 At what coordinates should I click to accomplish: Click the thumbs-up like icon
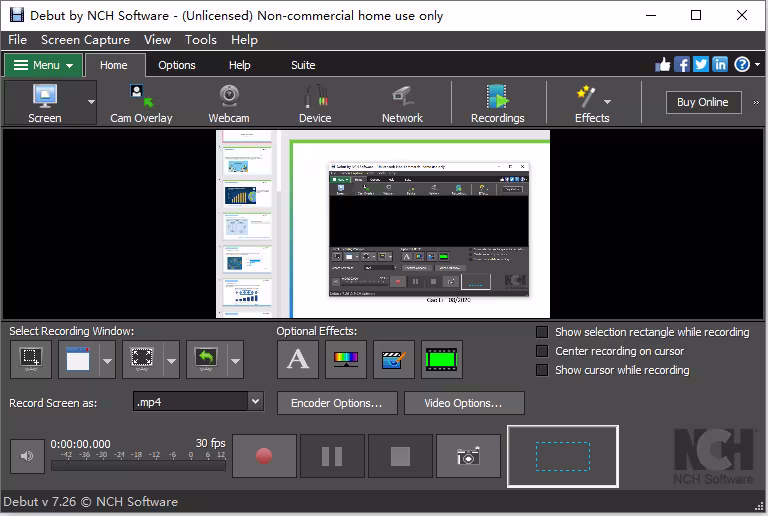coord(663,65)
